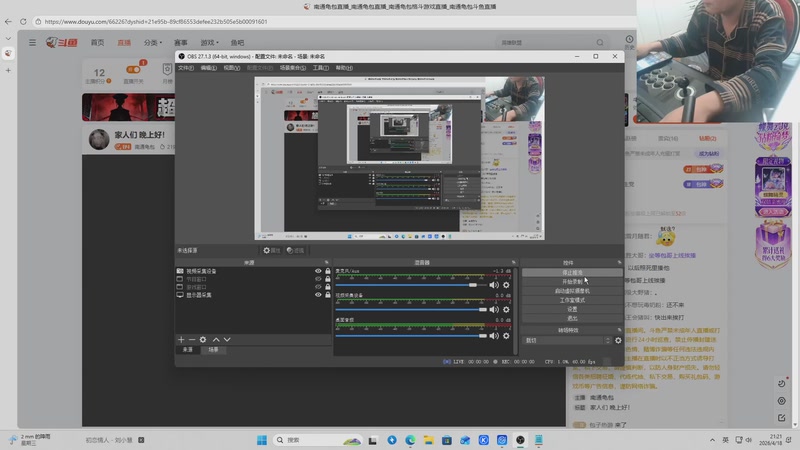Go to Douyu 首页 nav item
800x450 pixels.
click(x=97, y=43)
